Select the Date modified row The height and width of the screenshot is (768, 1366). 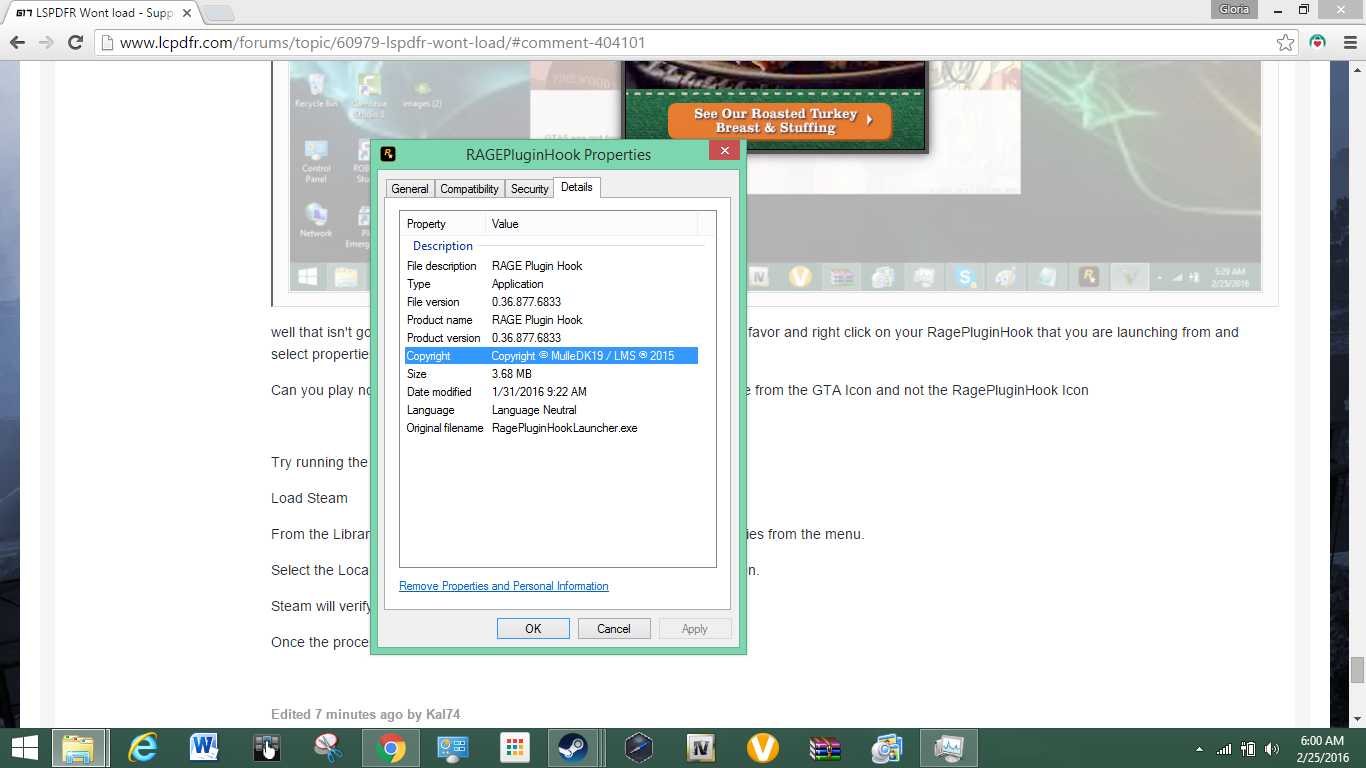(x=551, y=392)
